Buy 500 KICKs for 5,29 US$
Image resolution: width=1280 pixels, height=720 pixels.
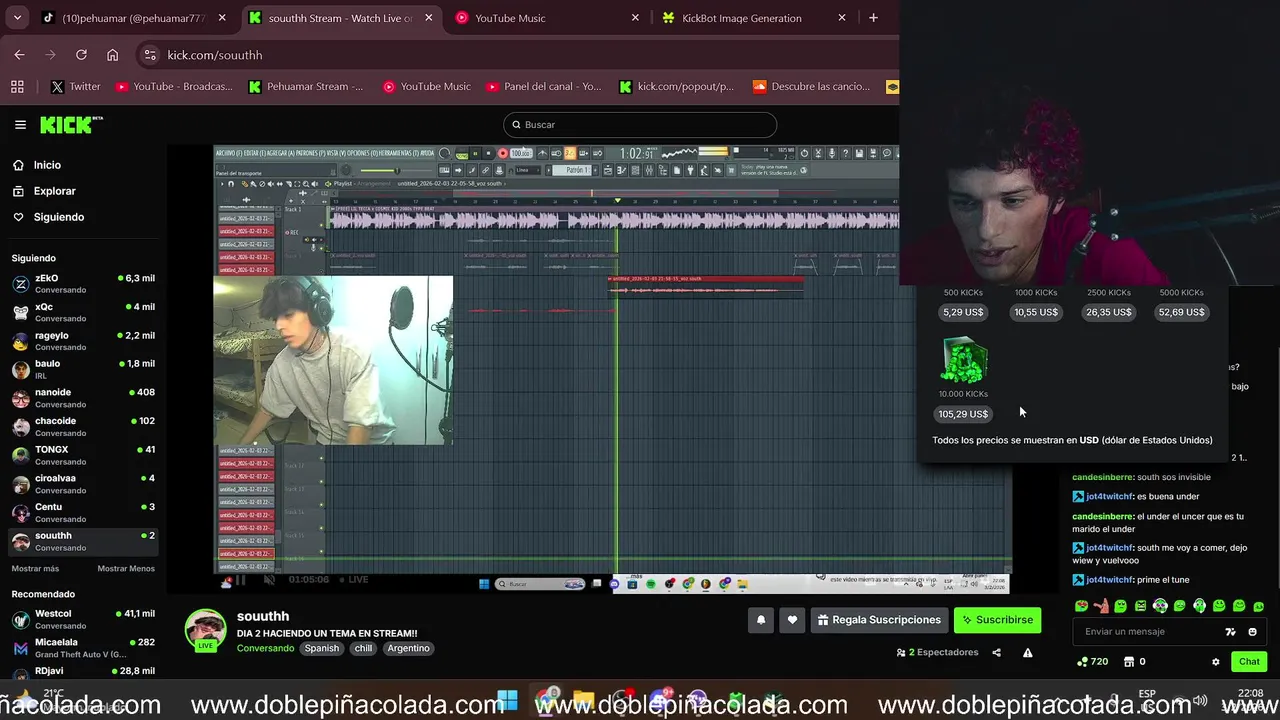[x=963, y=312]
